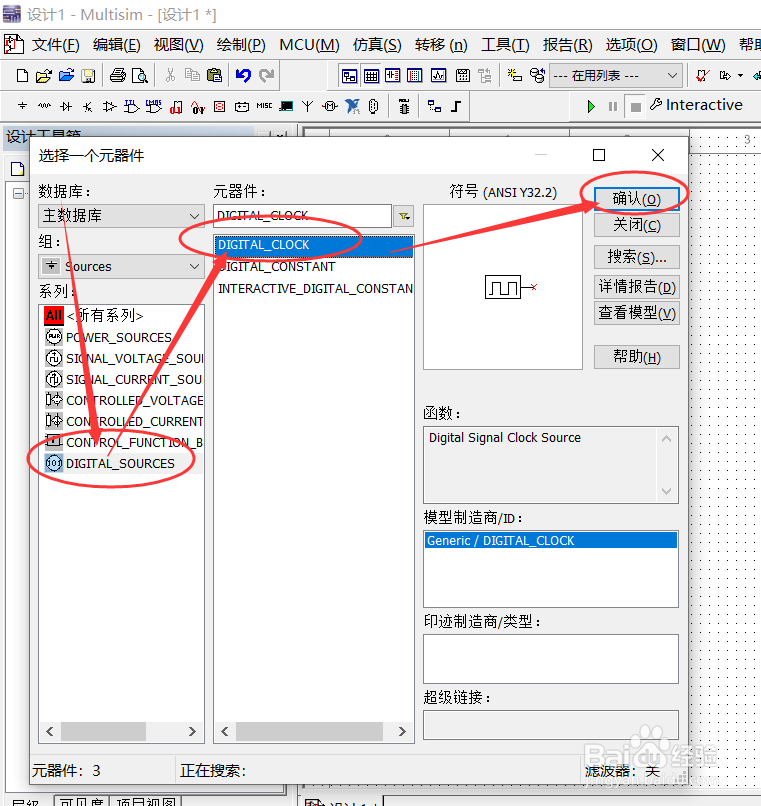761x806 pixels.
Task: Place an RF antenna component
Action: pyautogui.click(x=307, y=106)
